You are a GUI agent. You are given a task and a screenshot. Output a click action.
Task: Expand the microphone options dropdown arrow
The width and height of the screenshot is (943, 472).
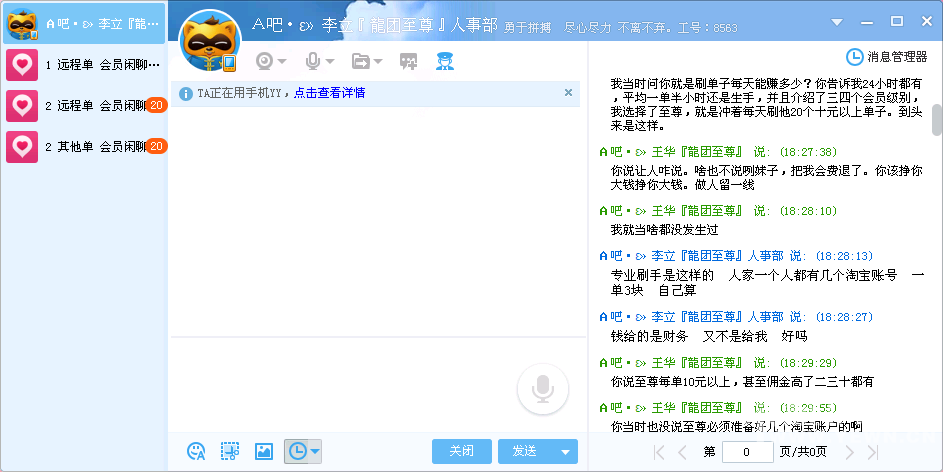(330, 61)
